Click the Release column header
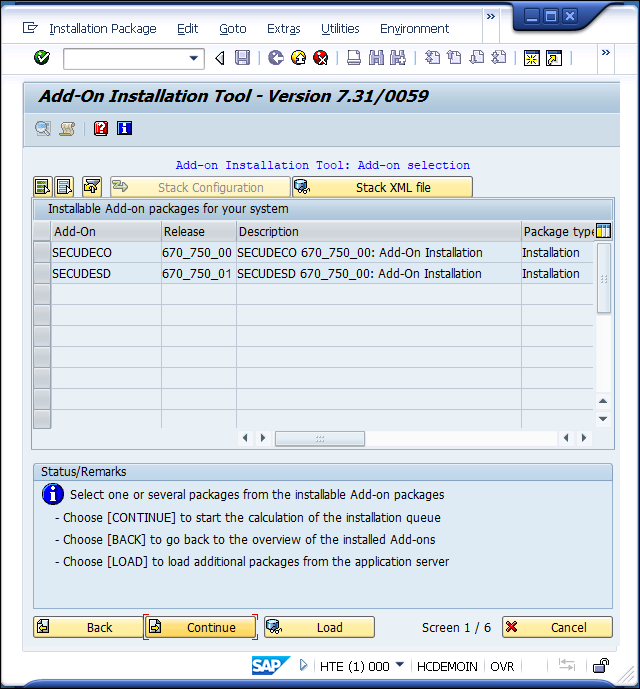This screenshot has width=640, height=689. (199, 232)
